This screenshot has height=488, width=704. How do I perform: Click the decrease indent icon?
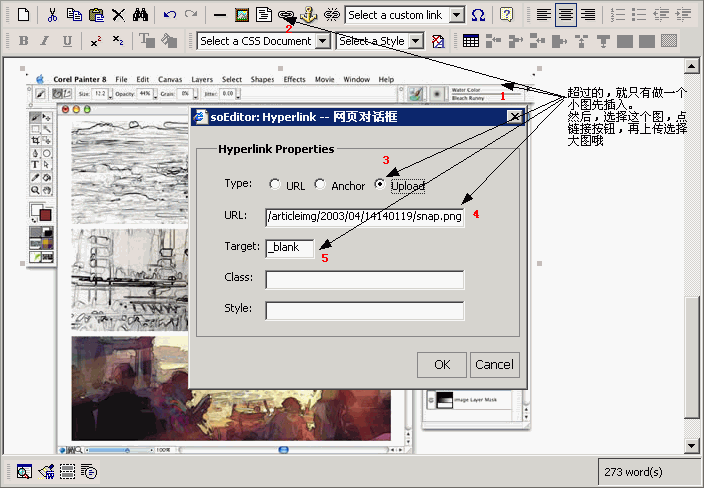[x=661, y=15]
